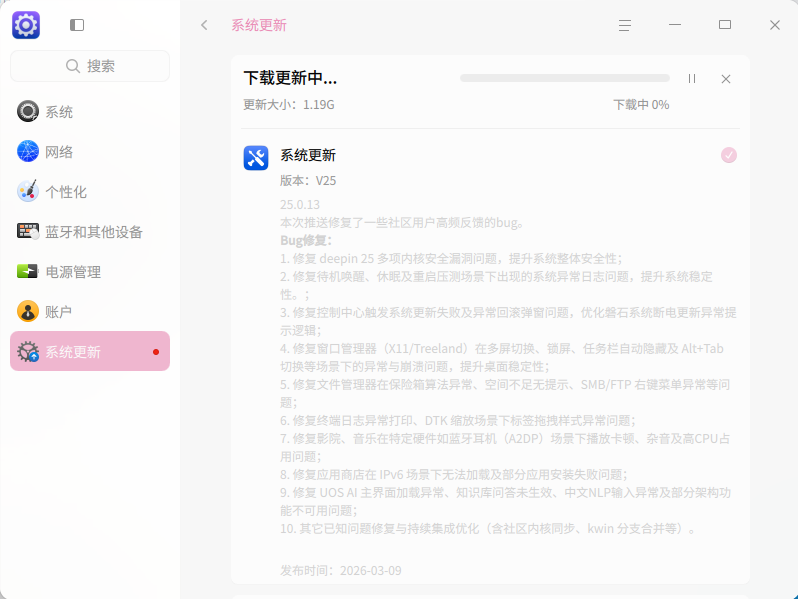
Task: Toggle the pink system update checkmark
Action: [x=729, y=155]
